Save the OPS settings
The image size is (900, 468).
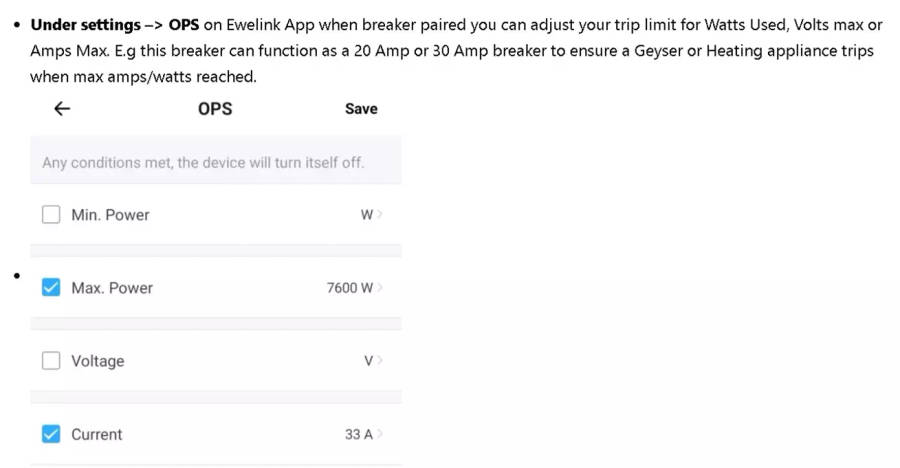pos(361,109)
